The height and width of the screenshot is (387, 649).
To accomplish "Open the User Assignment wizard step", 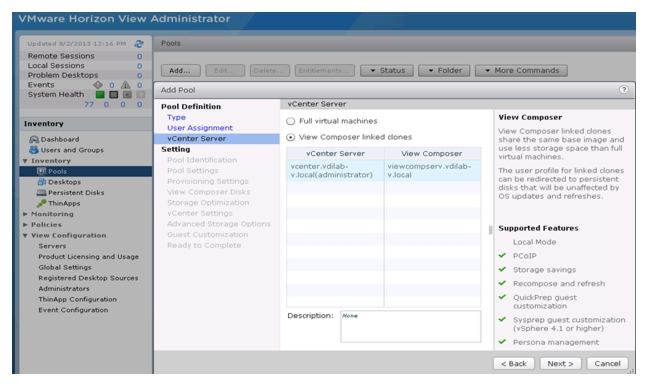I will coord(200,128).
